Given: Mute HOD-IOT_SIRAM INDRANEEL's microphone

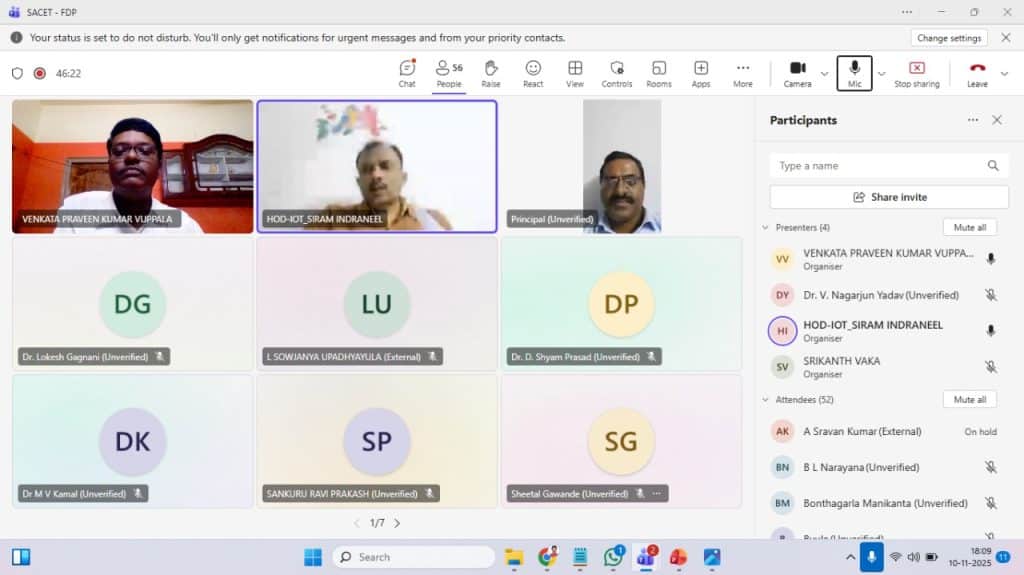Looking at the screenshot, I should [991, 331].
